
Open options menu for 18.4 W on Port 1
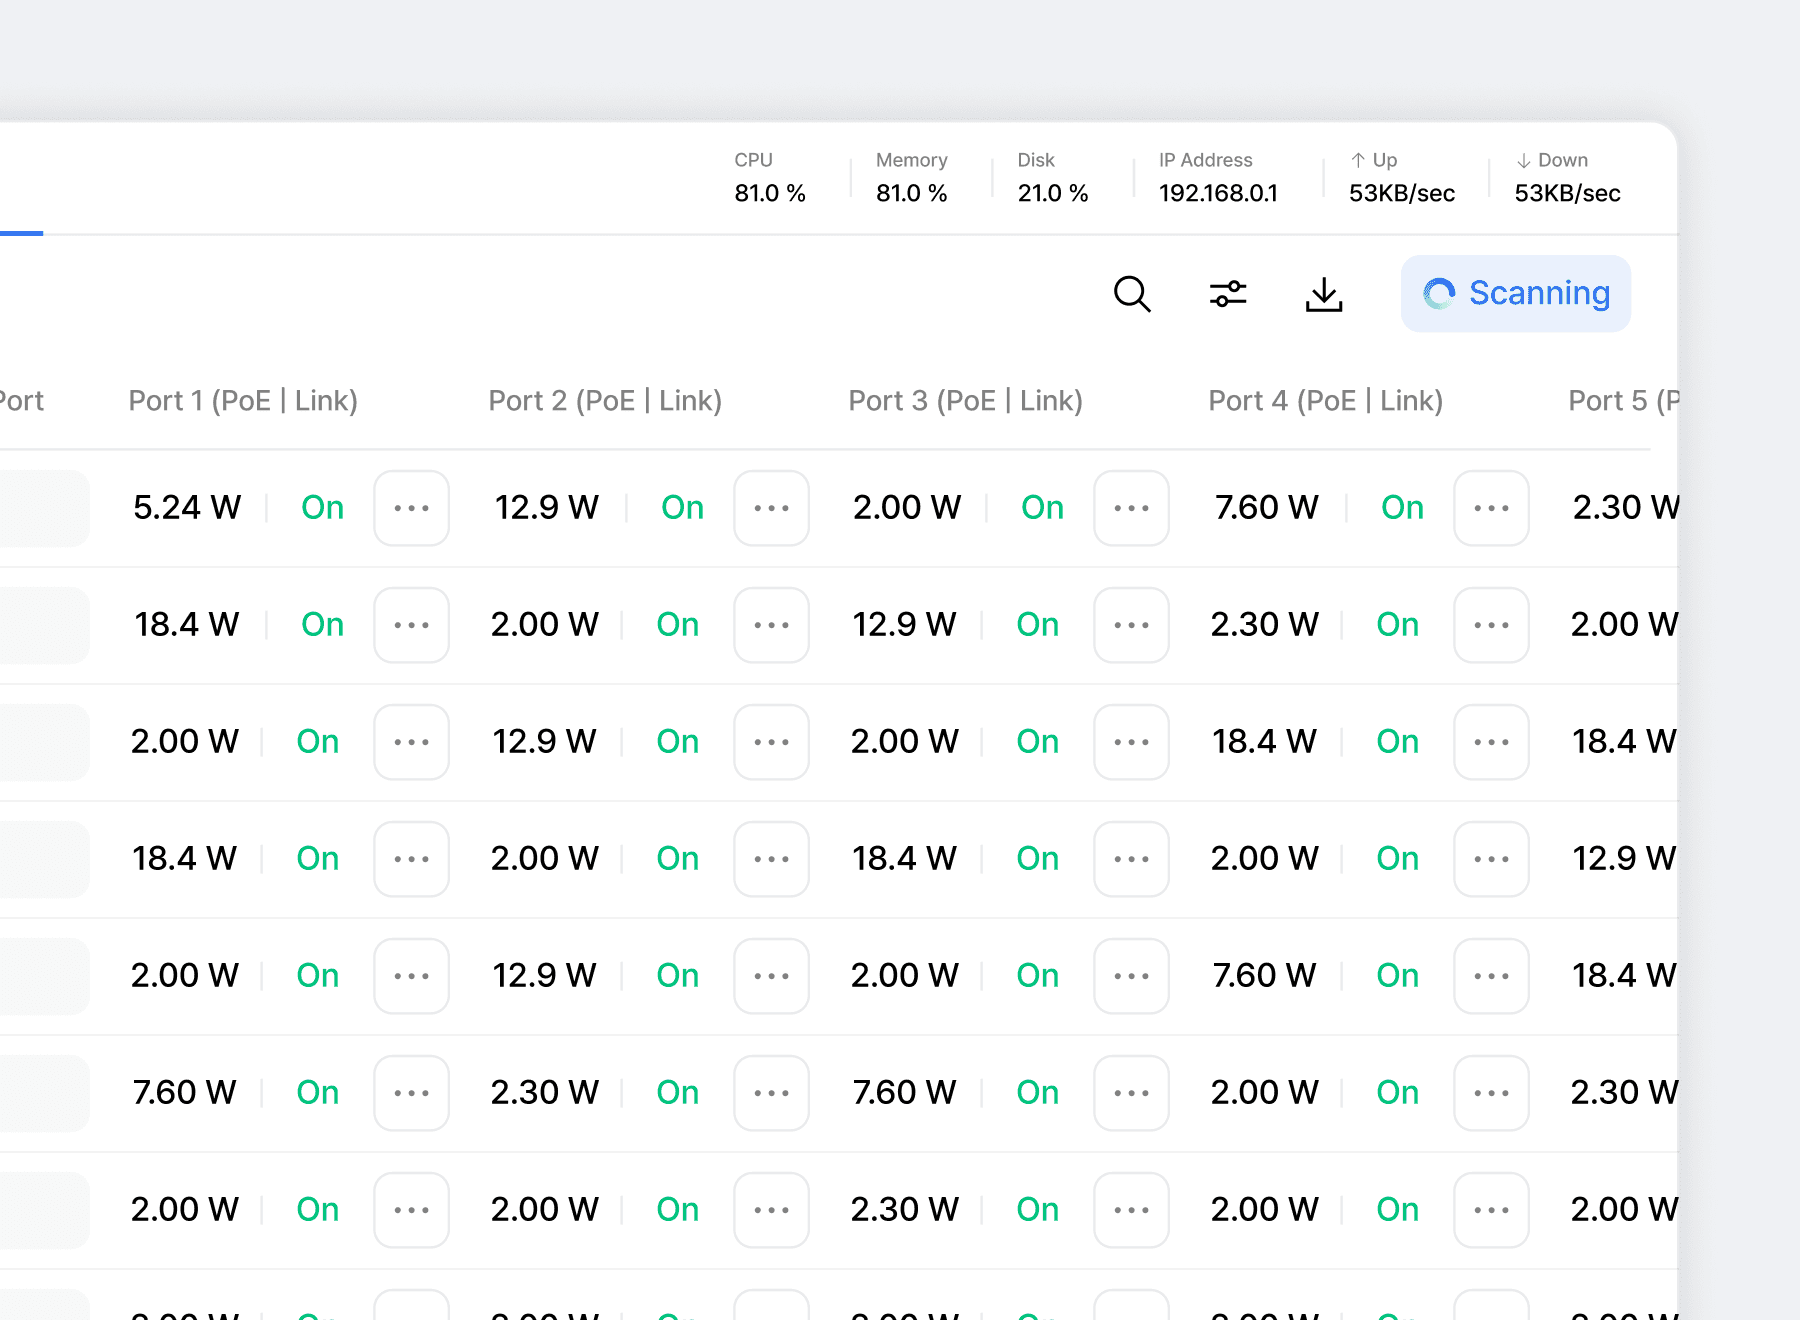[411, 625]
